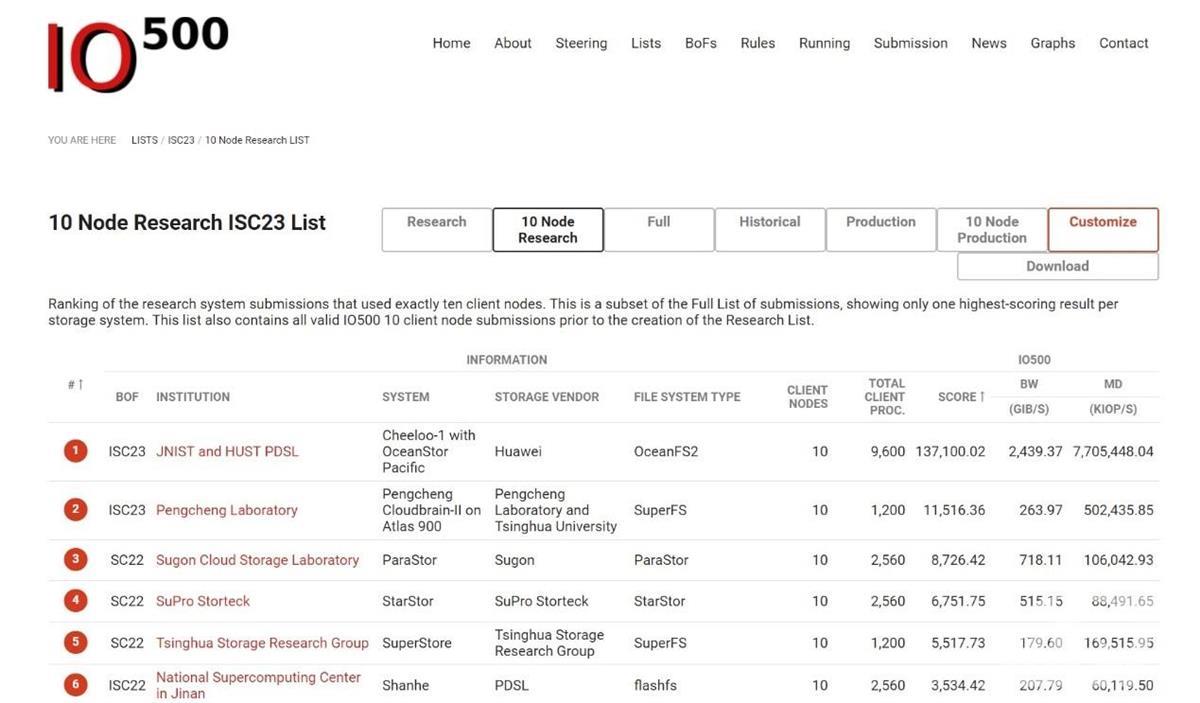Open the Lists menu item

(x=645, y=43)
